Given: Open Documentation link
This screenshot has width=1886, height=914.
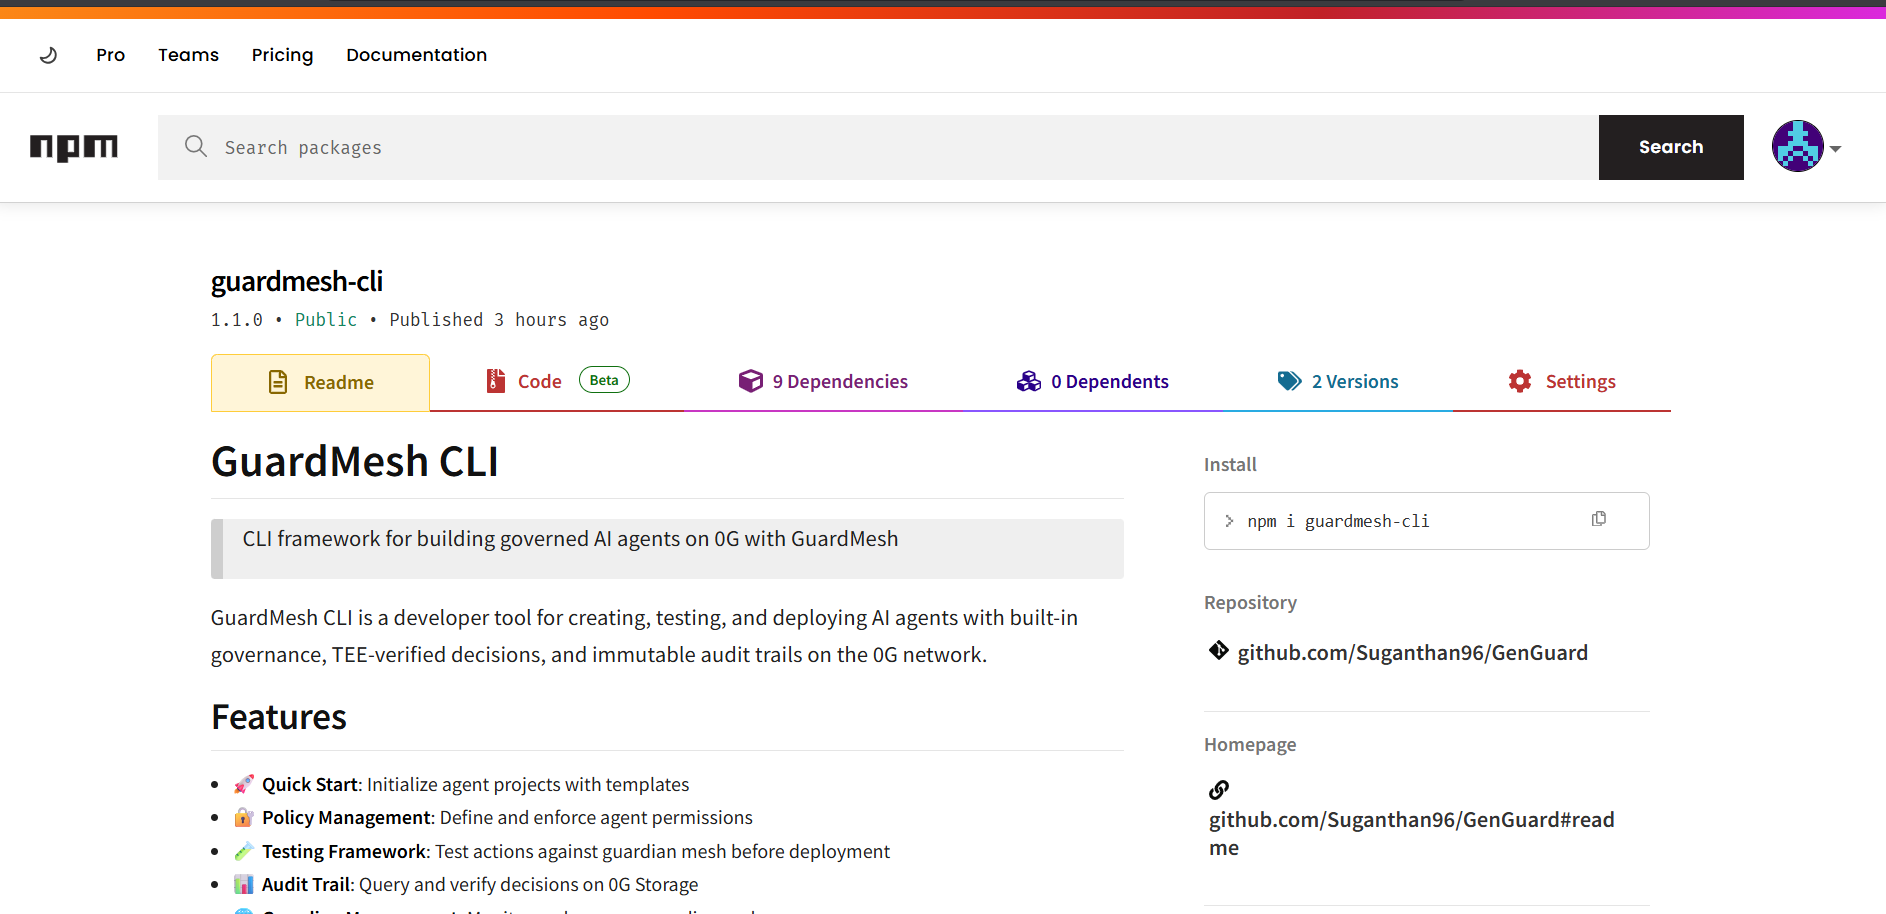Looking at the screenshot, I should (x=416, y=55).
